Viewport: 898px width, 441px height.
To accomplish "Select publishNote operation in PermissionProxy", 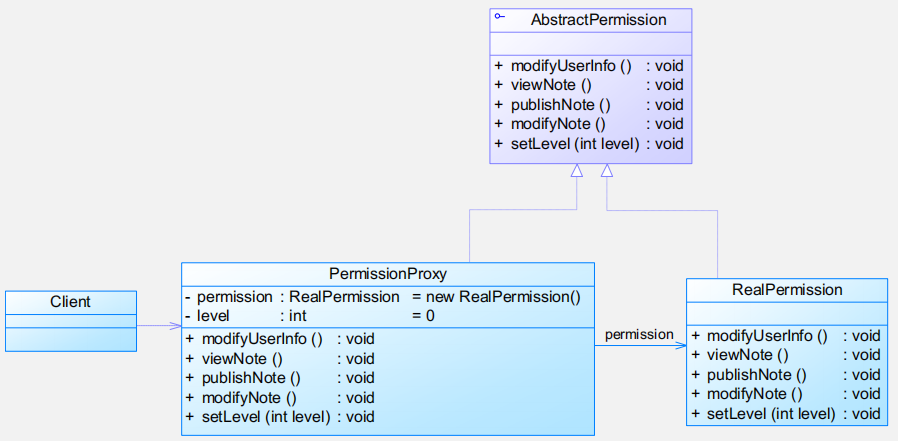I will click(x=279, y=378).
